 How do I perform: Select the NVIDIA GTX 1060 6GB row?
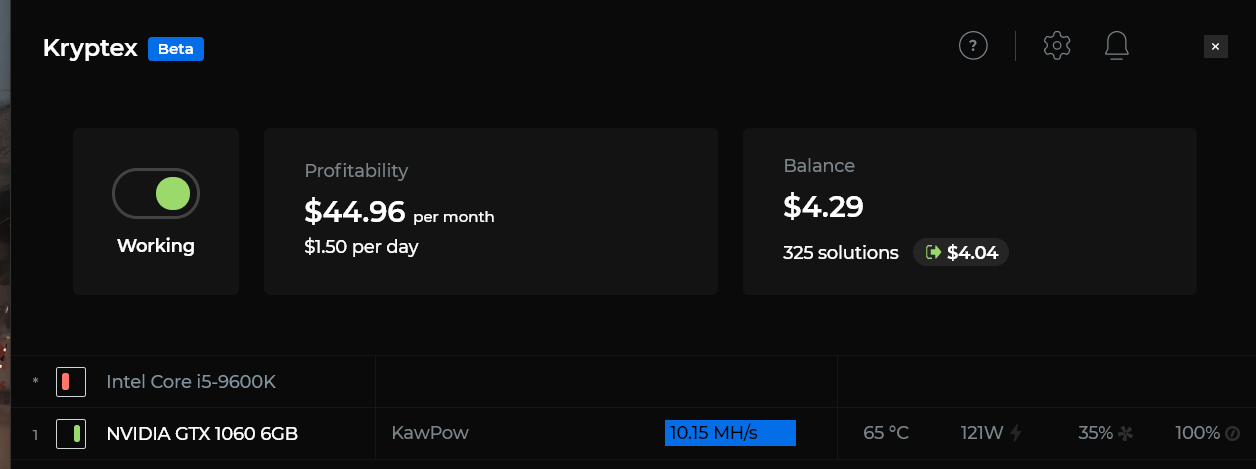[x=202, y=433]
